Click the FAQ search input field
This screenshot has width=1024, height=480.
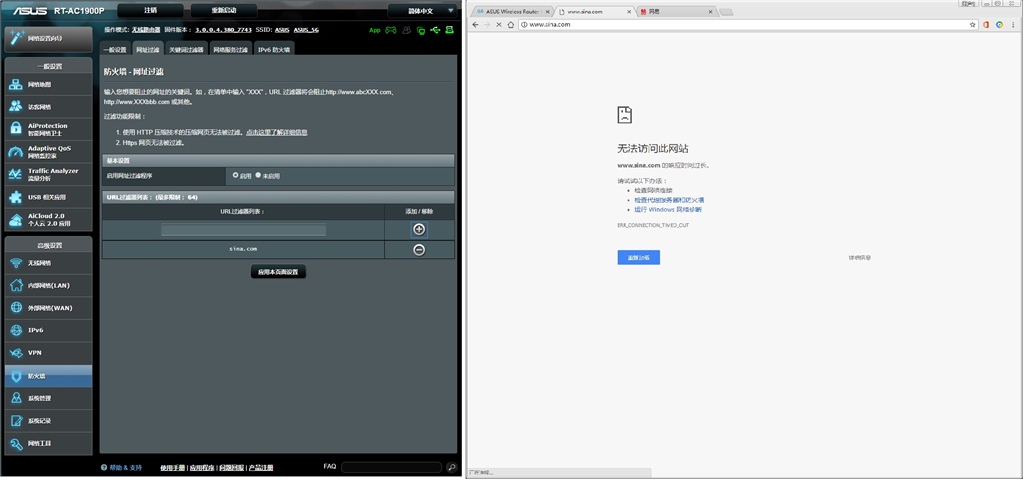click(x=391, y=467)
